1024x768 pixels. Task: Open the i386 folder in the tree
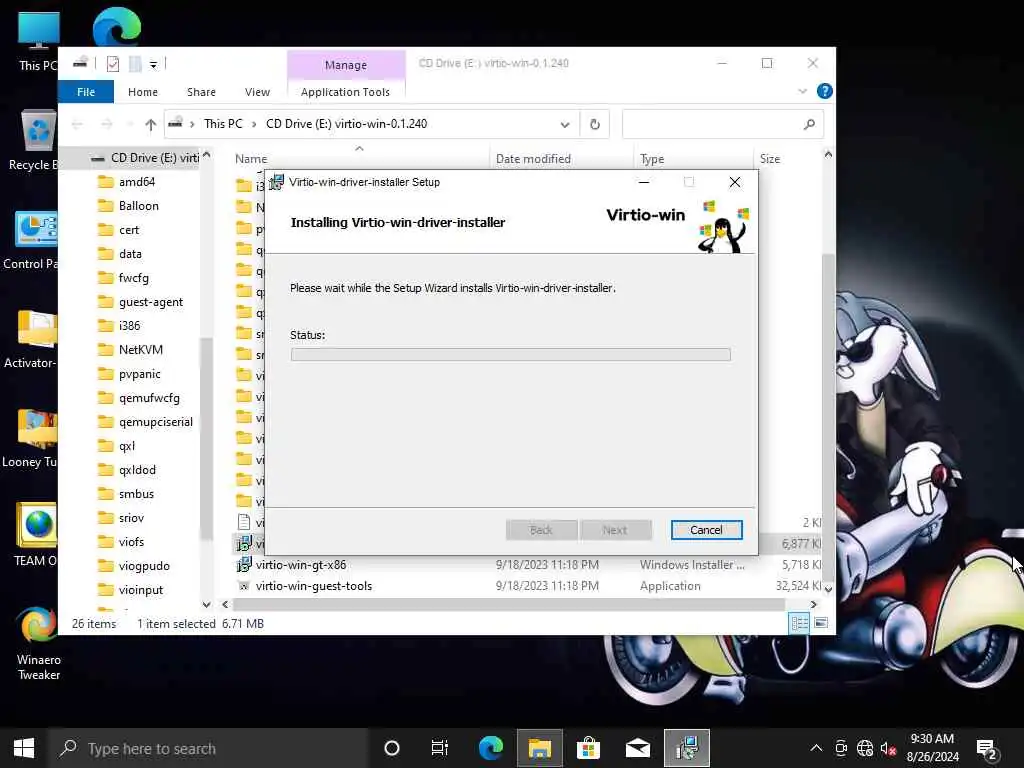pyautogui.click(x=129, y=326)
